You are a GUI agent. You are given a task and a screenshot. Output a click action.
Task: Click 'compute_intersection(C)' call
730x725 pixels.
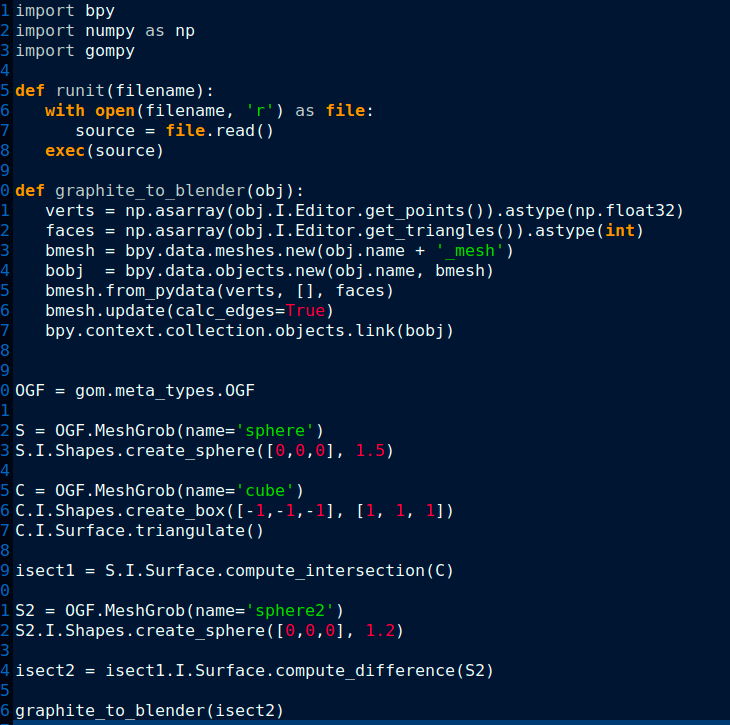click(x=339, y=570)
